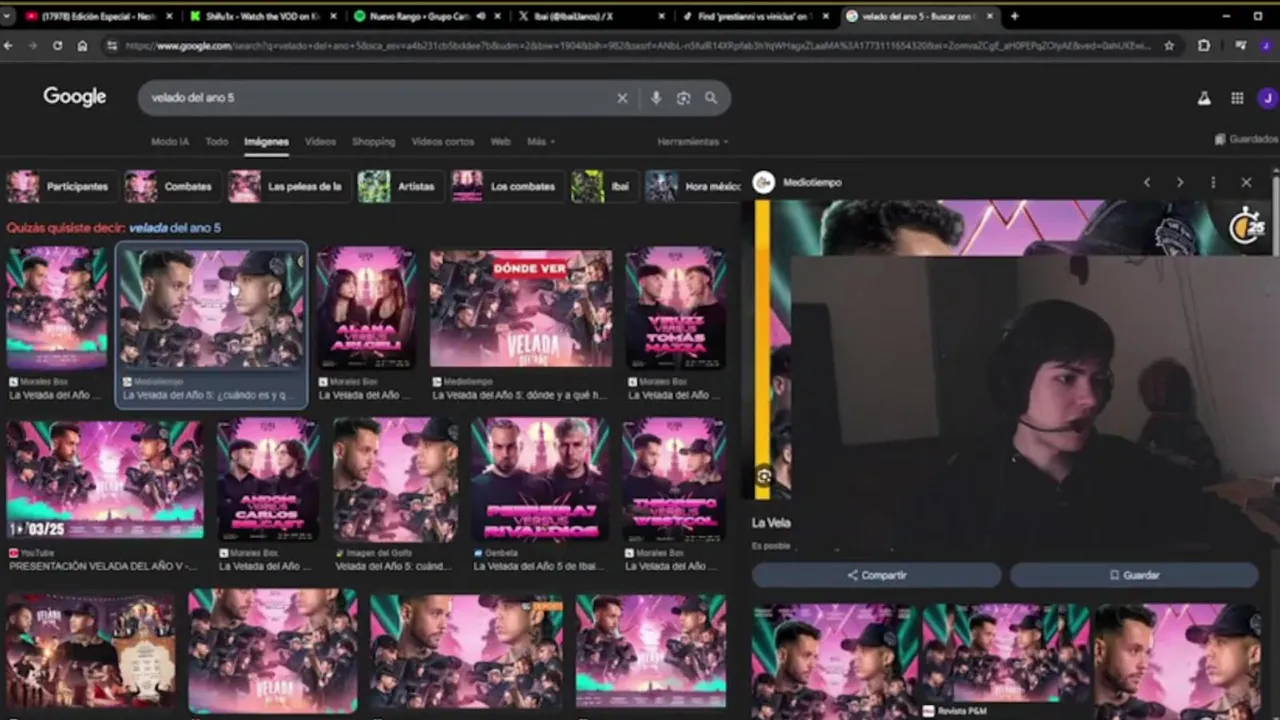Click the magnifier search icon
The height and width of the screenshot is (720, 1280).
pos(711,98)
